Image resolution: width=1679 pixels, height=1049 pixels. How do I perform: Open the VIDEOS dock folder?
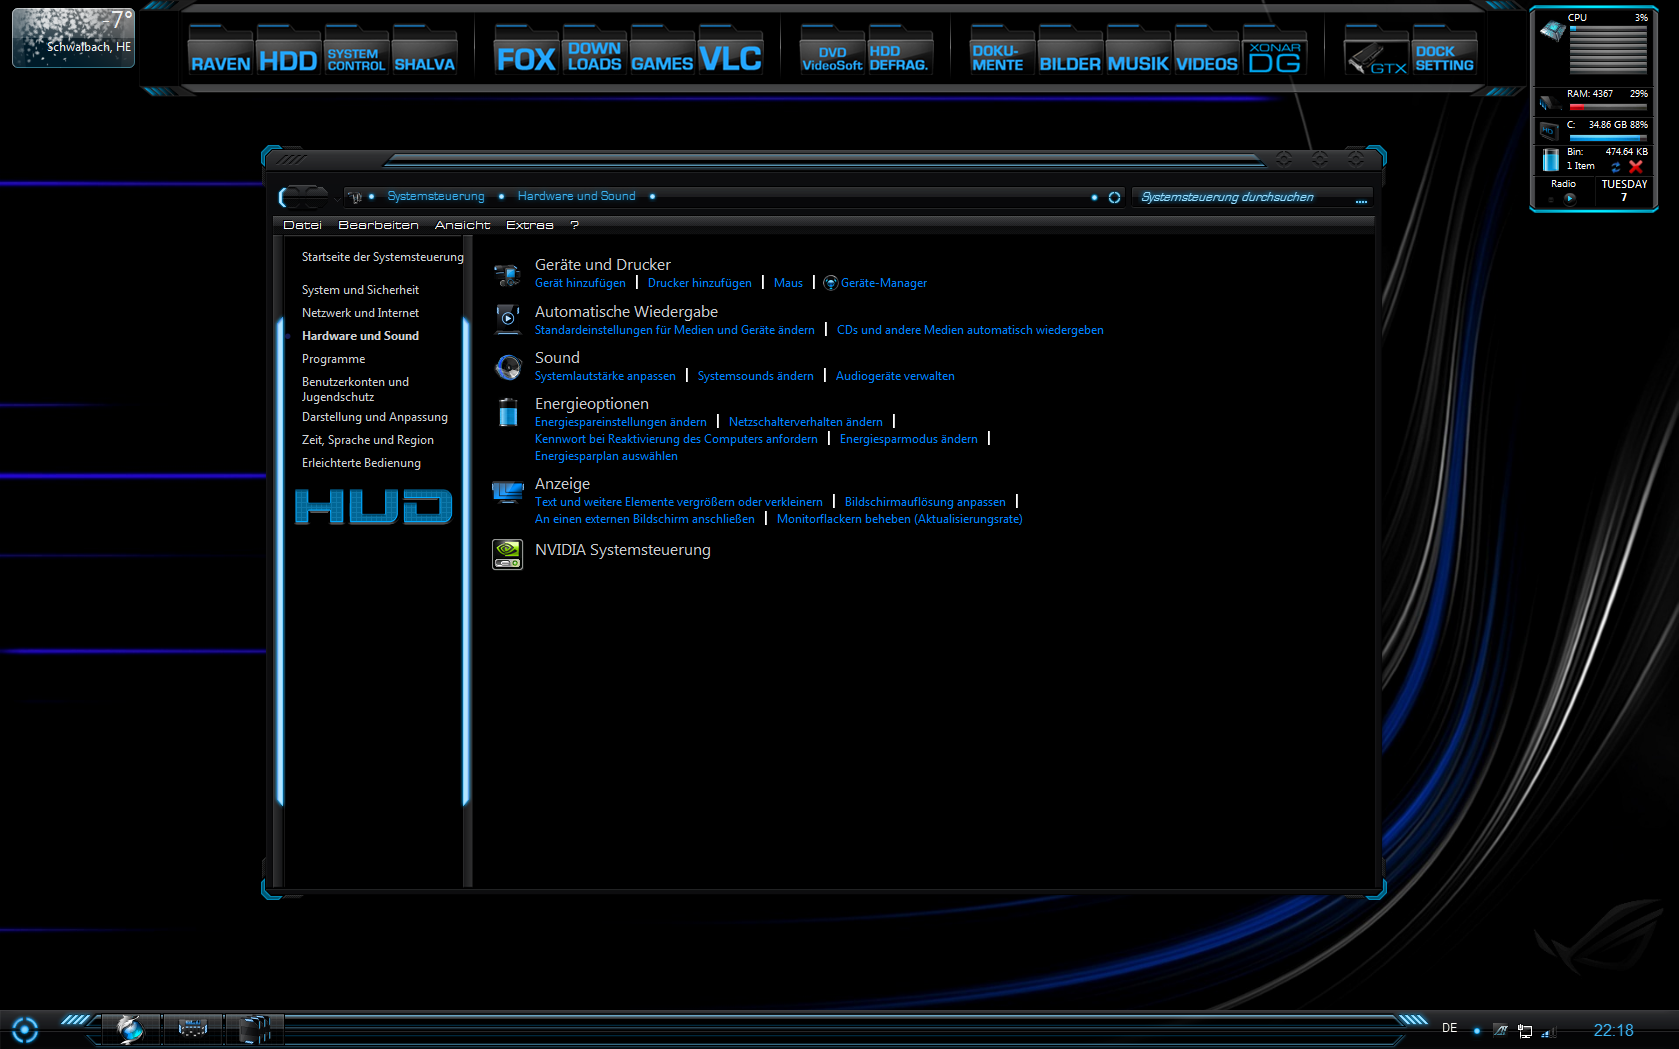point(1206,52)
